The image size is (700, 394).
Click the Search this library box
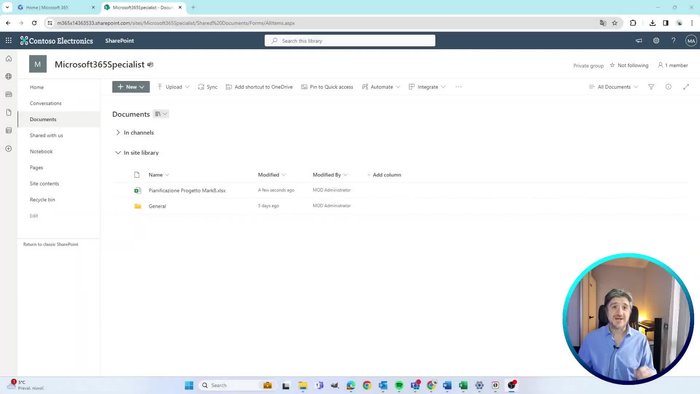[x=350, y=41]
